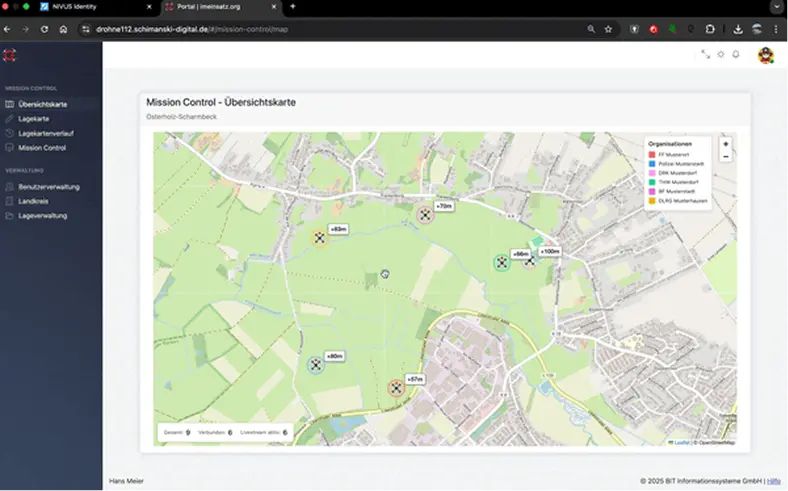Open Benutzerverwaltung from the sidebar
Screen dimensions: 788x491
(48, 187)
